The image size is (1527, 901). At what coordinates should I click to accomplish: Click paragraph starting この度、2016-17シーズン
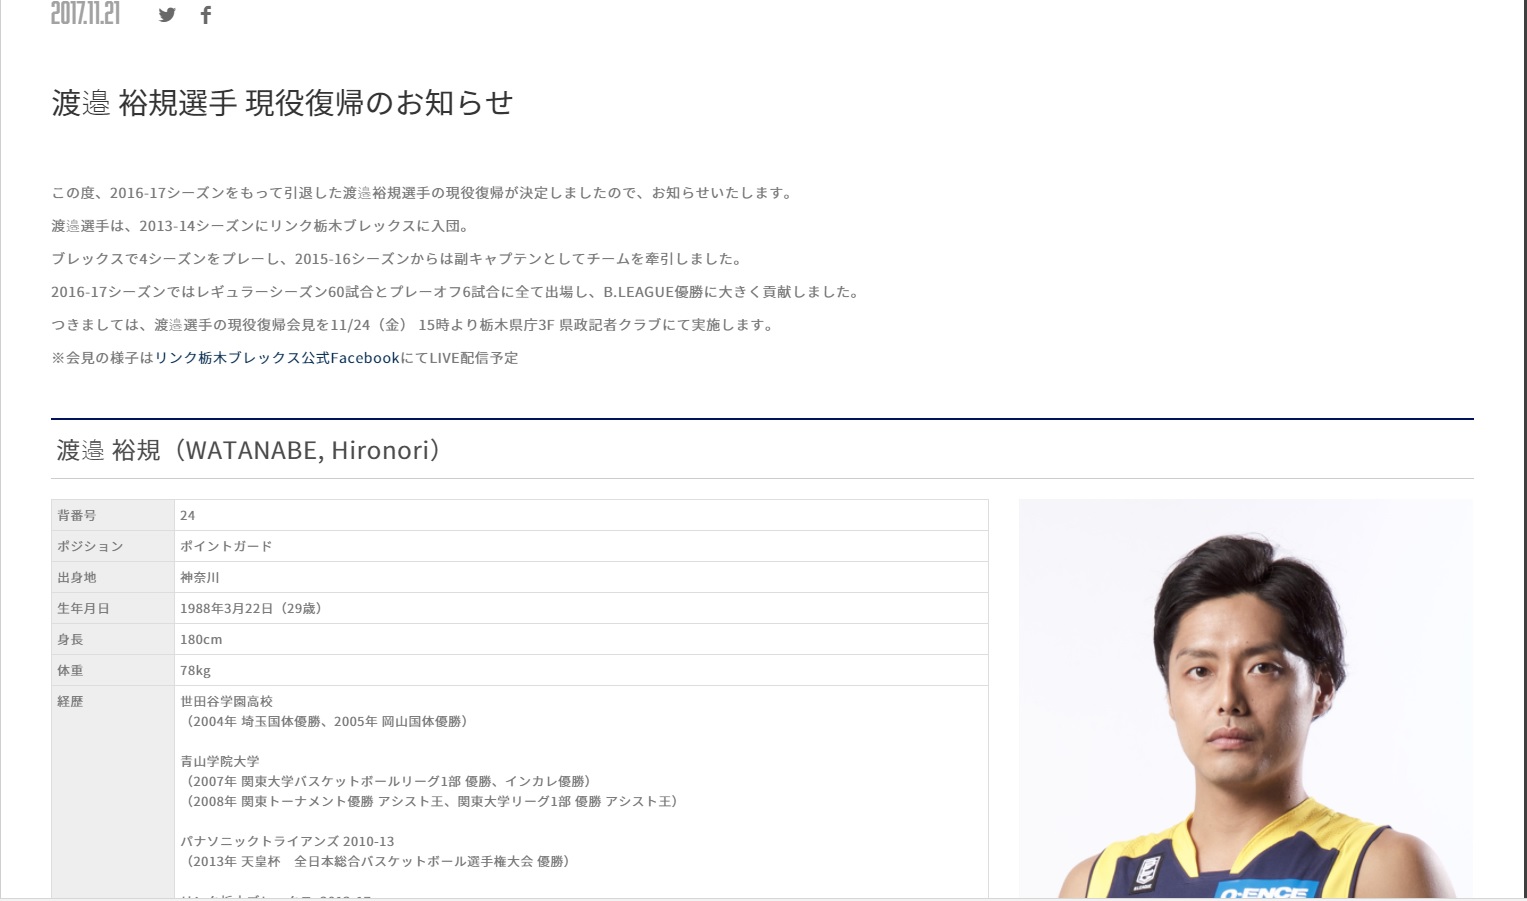424,193
